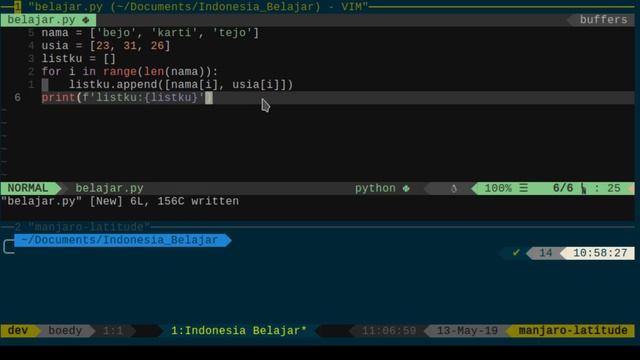Click the 1:1 window-pane indicator

(x=113, y=331)
